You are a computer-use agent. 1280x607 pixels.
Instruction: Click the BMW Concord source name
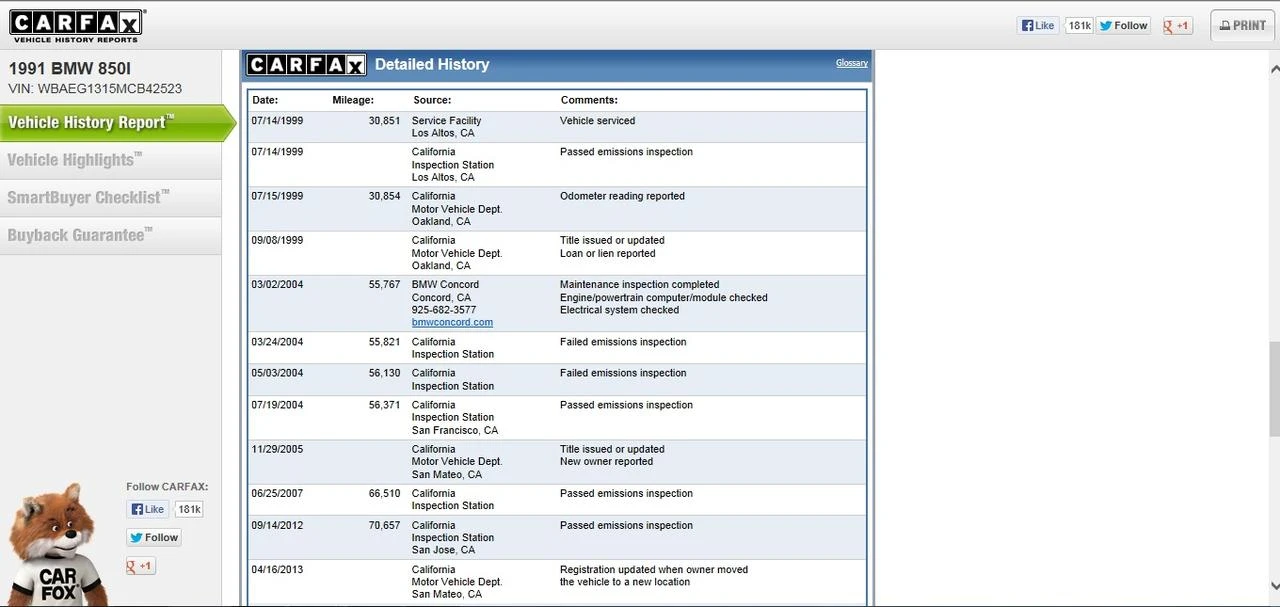pyautogui.click(x=445, y=285)
